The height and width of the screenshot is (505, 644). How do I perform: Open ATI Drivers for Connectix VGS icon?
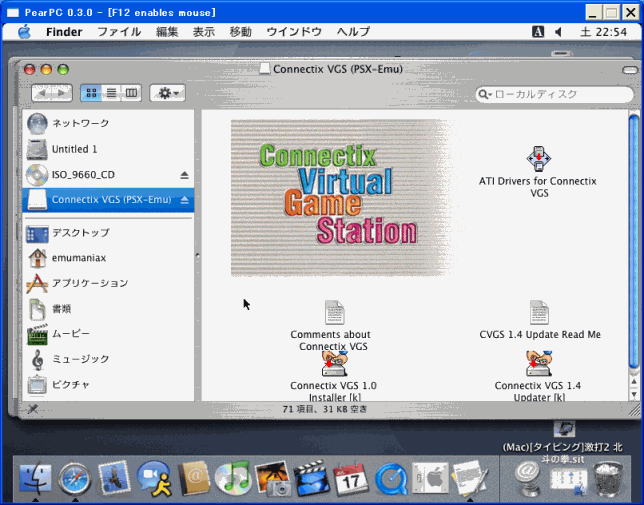[538, 159]
